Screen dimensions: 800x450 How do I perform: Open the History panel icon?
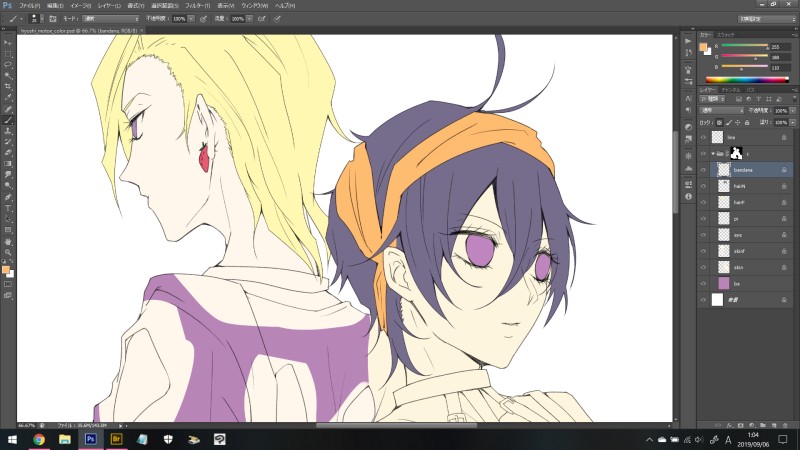(x=688, y=53)
